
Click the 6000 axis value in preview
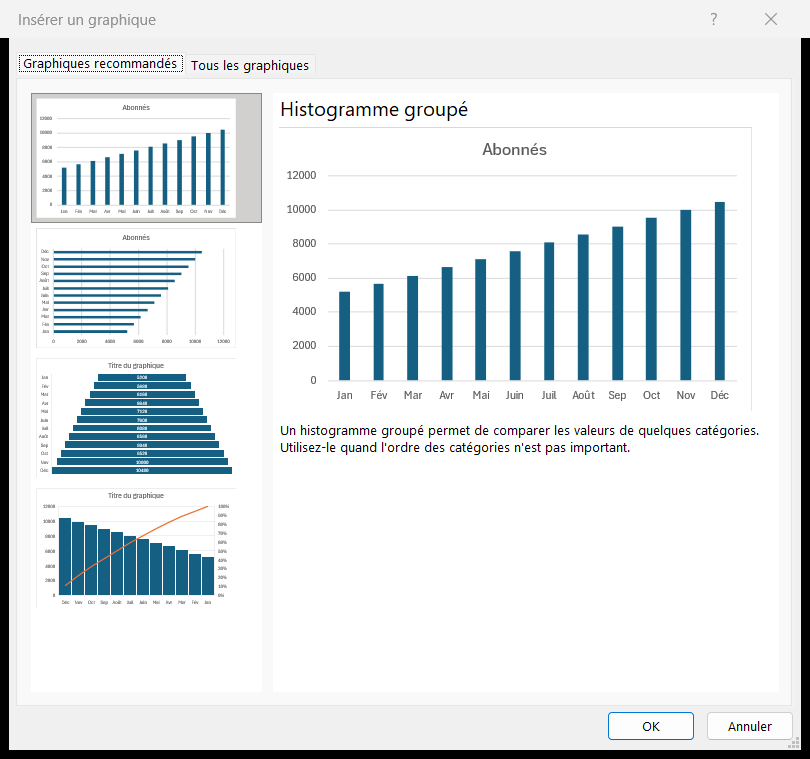point(304,277)
